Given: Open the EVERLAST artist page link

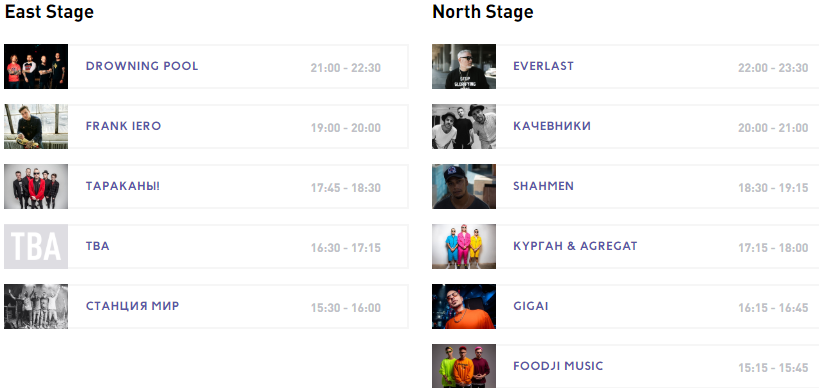Looking at the screenshot, I should coord(543,66).
